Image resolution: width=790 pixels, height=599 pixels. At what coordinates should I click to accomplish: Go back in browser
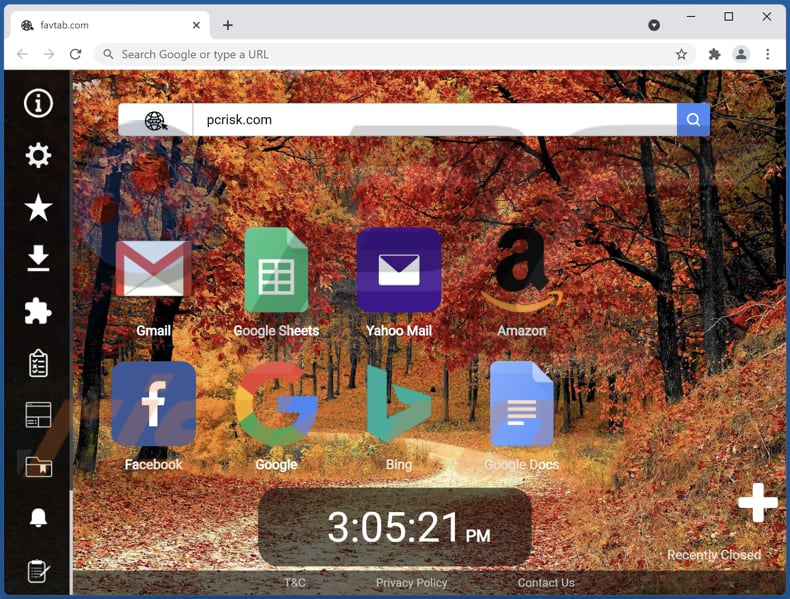coord(22,54)
